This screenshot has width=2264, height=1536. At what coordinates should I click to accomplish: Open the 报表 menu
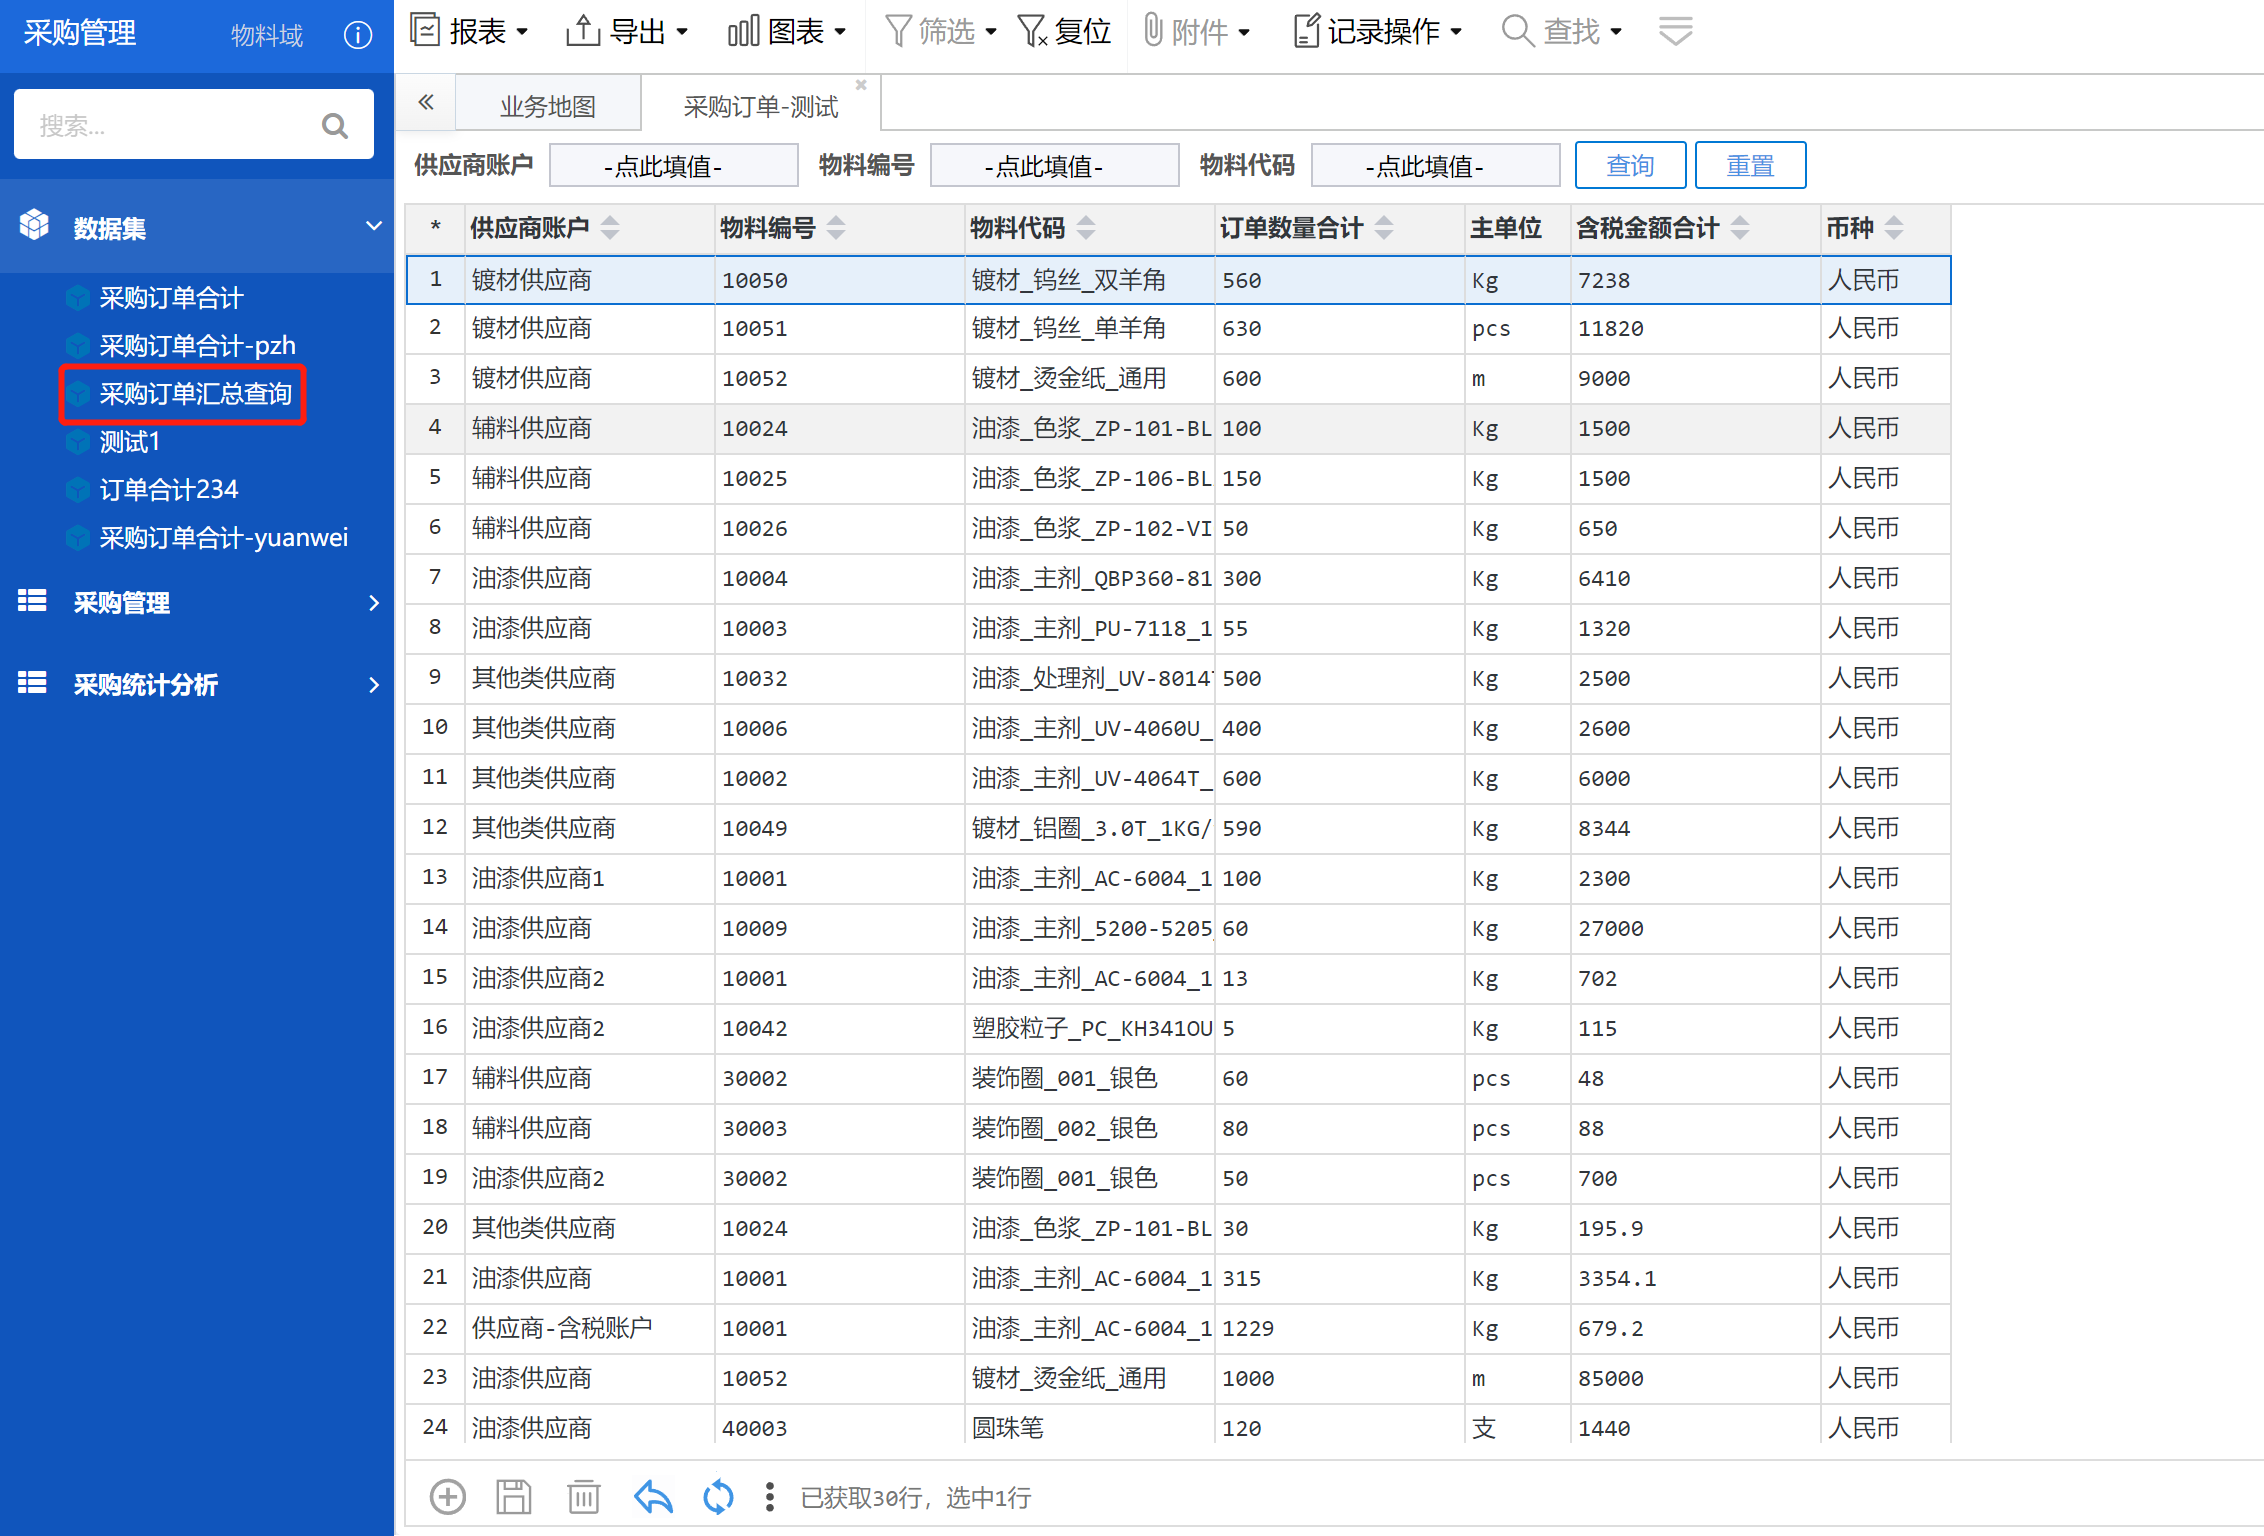click(x=469, y=31)
